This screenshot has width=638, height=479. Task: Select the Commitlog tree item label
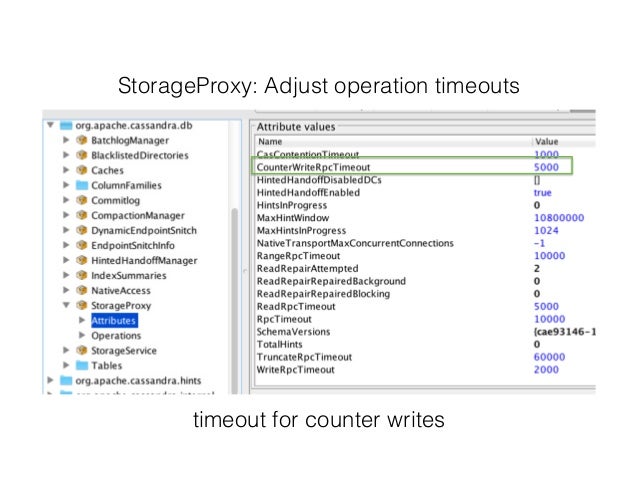tap(115, 200)
